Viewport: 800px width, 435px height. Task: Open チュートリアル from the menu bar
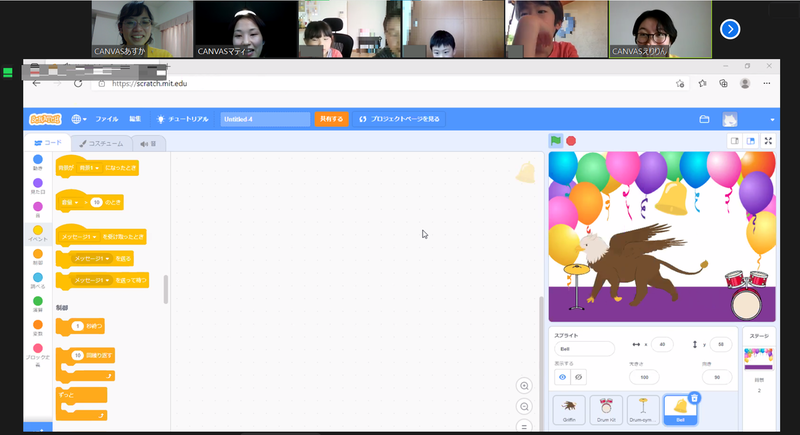click(x=182, y=119)
